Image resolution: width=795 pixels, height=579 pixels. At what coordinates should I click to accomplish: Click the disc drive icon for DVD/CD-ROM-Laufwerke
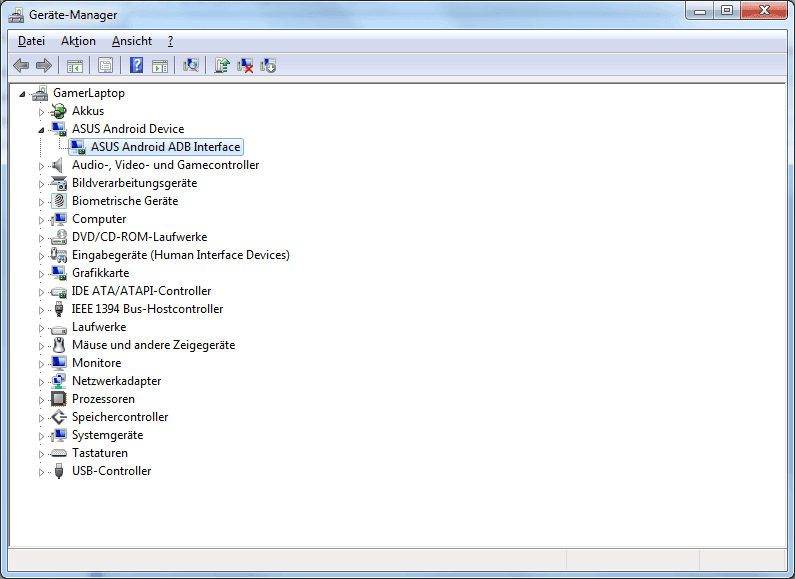pos(59,237)
